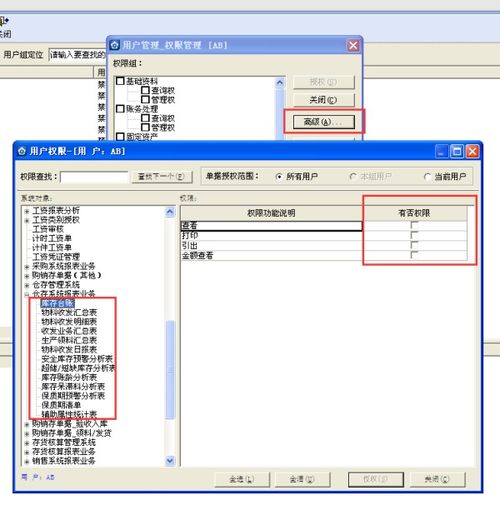Check 管理权 under 基础资料
Screen dimensions: 500x510
145,99
